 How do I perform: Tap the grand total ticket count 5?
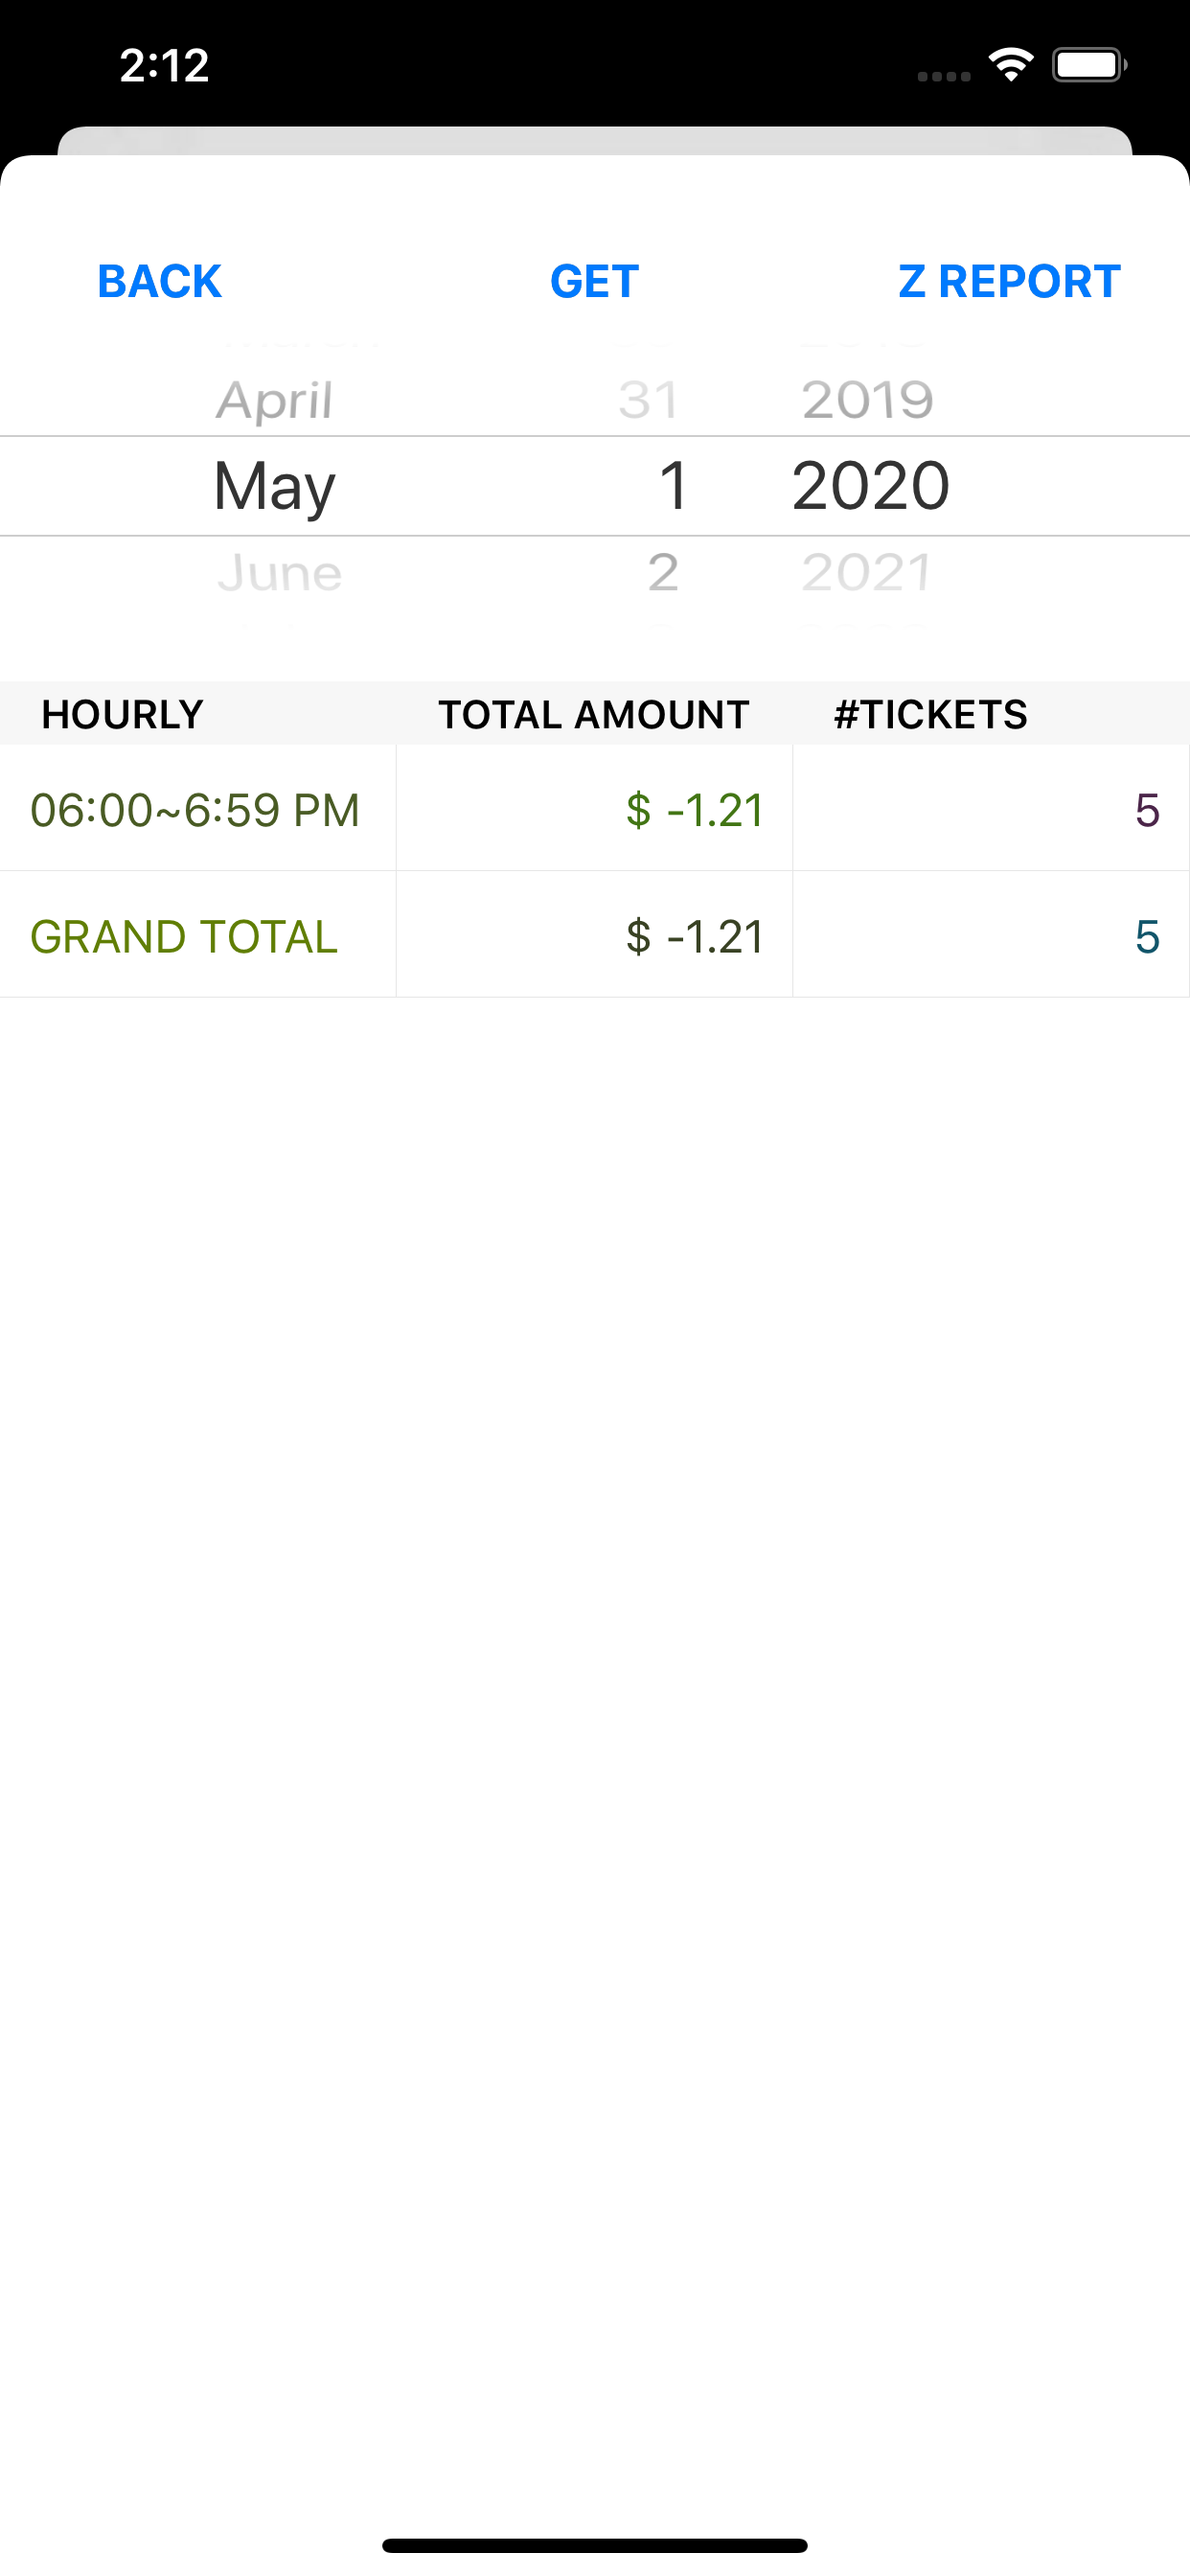pyautogui.click(x=1147, y=937)
